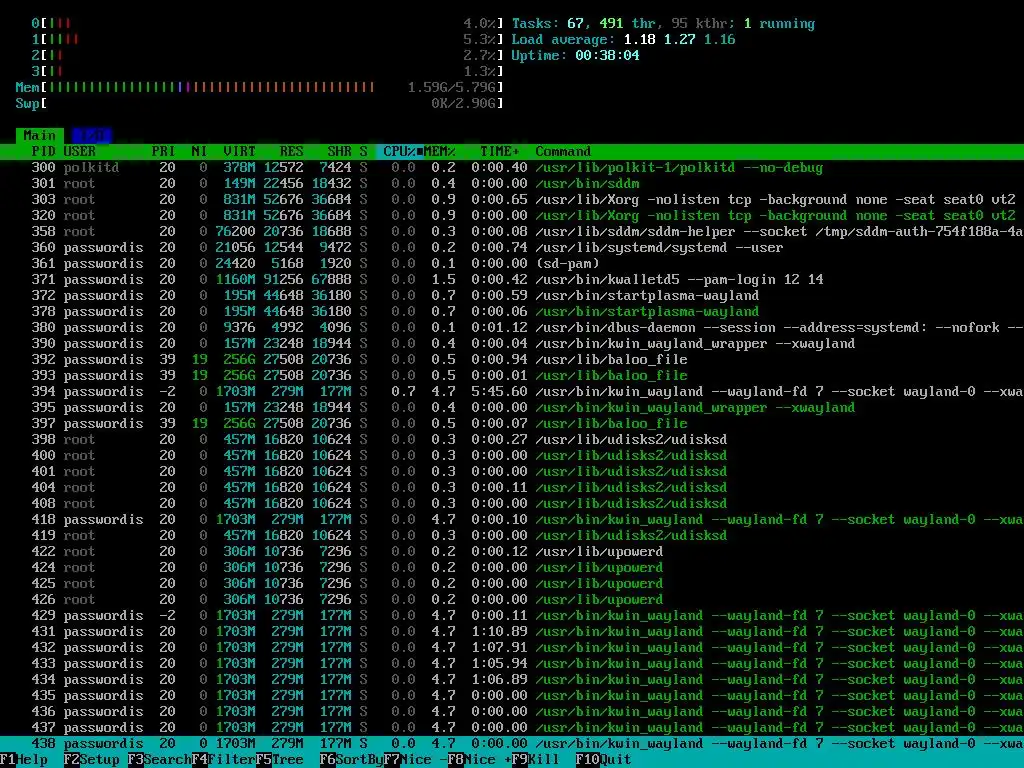Select the polkitd process row PID 300

tap(512, 168)
